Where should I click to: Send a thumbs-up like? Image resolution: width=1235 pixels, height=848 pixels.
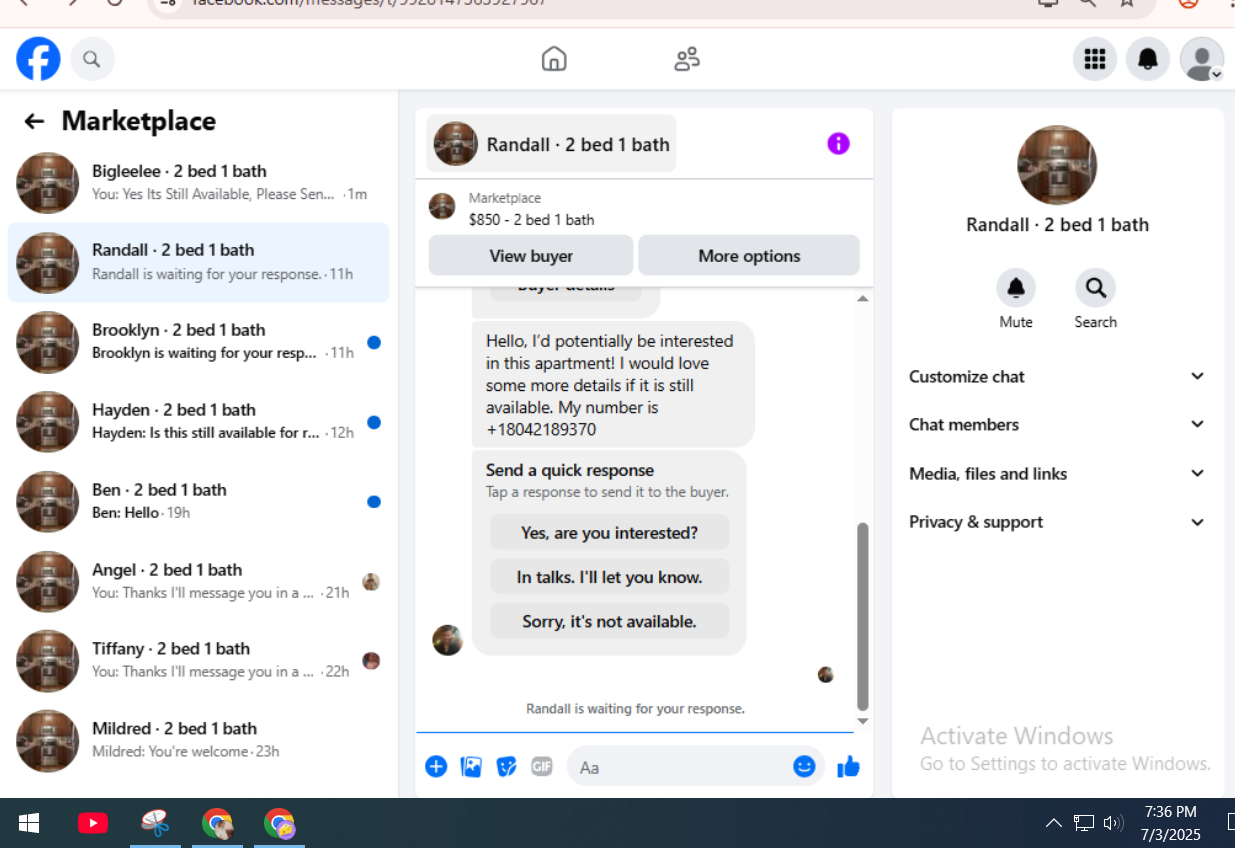point(848,767)
